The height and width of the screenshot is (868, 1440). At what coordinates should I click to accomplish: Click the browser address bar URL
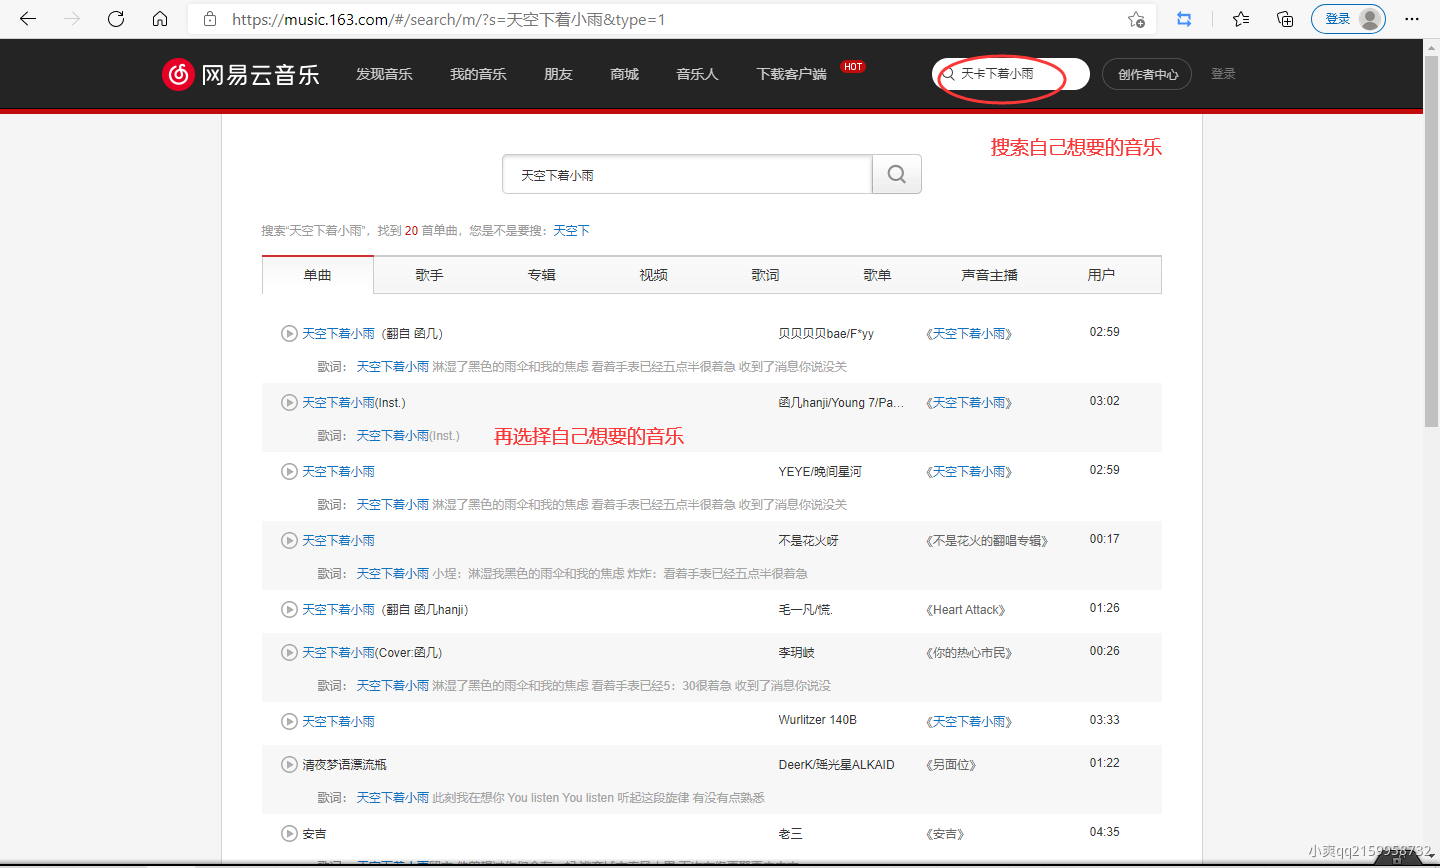[448, 19]
